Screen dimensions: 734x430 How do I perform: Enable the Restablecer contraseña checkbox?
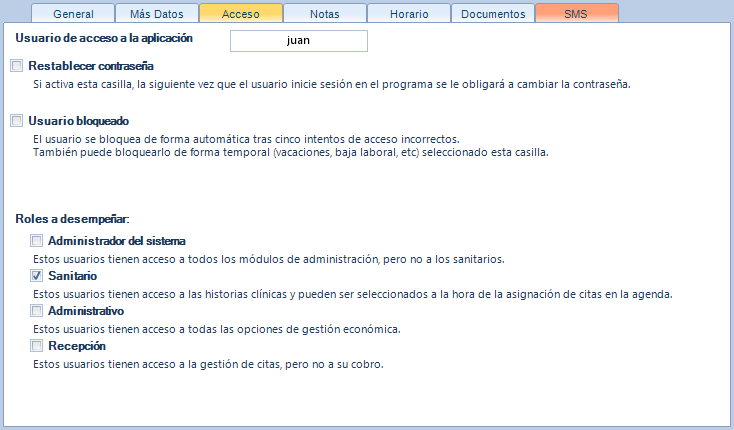pyautogui.click(x=16, y=66)
